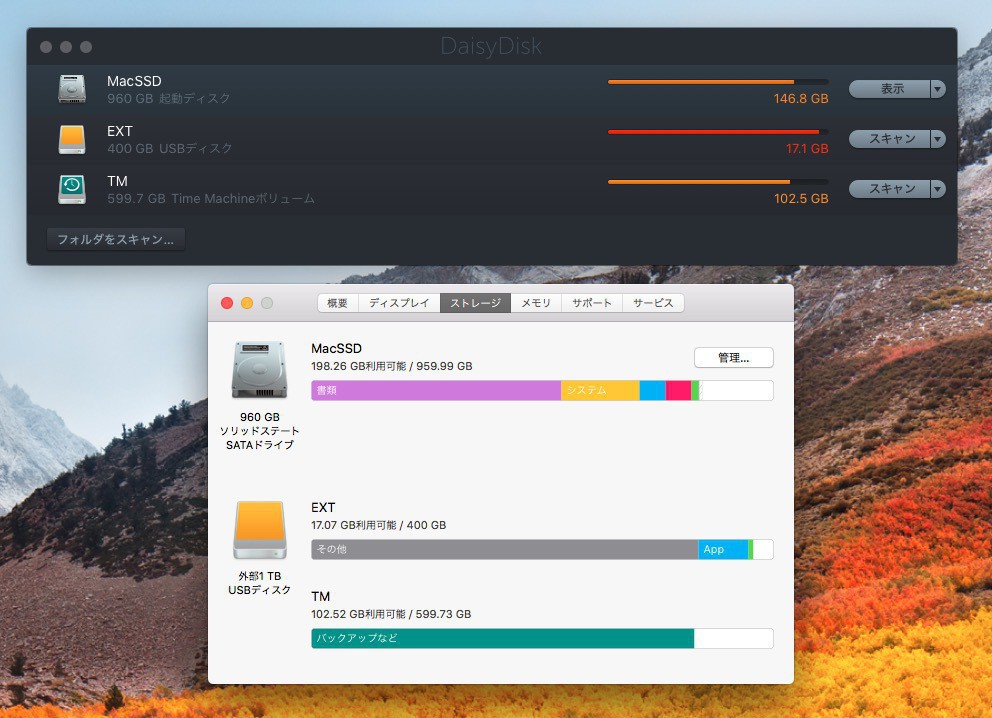
Task: Click the yellow システム segment of MacSSD bar
Action: pos(600,390)
